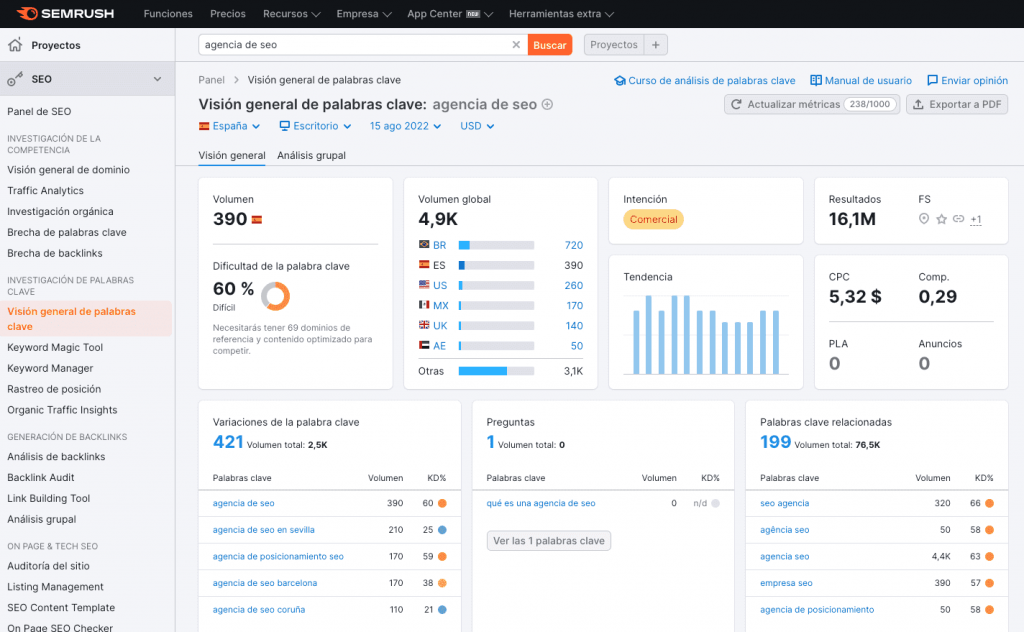Expand the SEO sidebar section chevron
Image resolution: width=1024 pixels, height=632 pixels.
click(157, 79)
